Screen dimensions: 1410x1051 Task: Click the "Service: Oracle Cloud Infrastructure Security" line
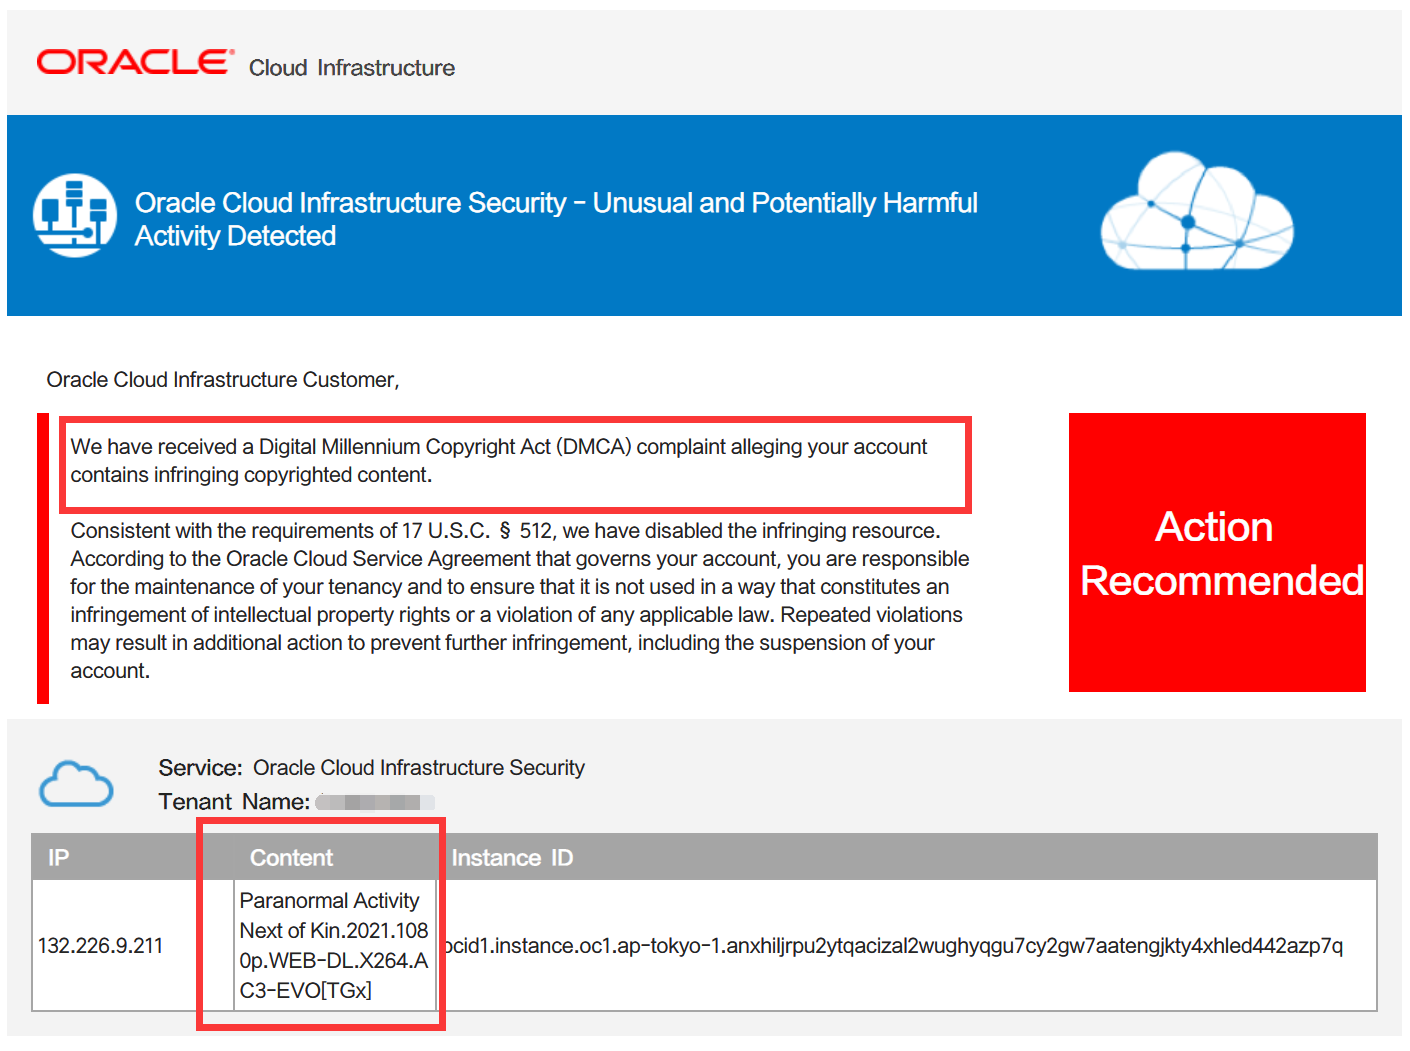[x=371, y=768]
